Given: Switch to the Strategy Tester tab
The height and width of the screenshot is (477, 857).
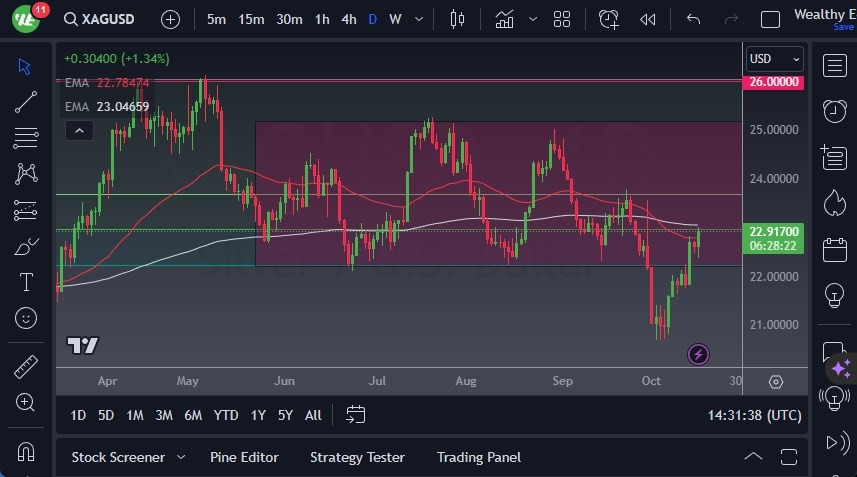Looking at the screenshot, I should 357,457.
